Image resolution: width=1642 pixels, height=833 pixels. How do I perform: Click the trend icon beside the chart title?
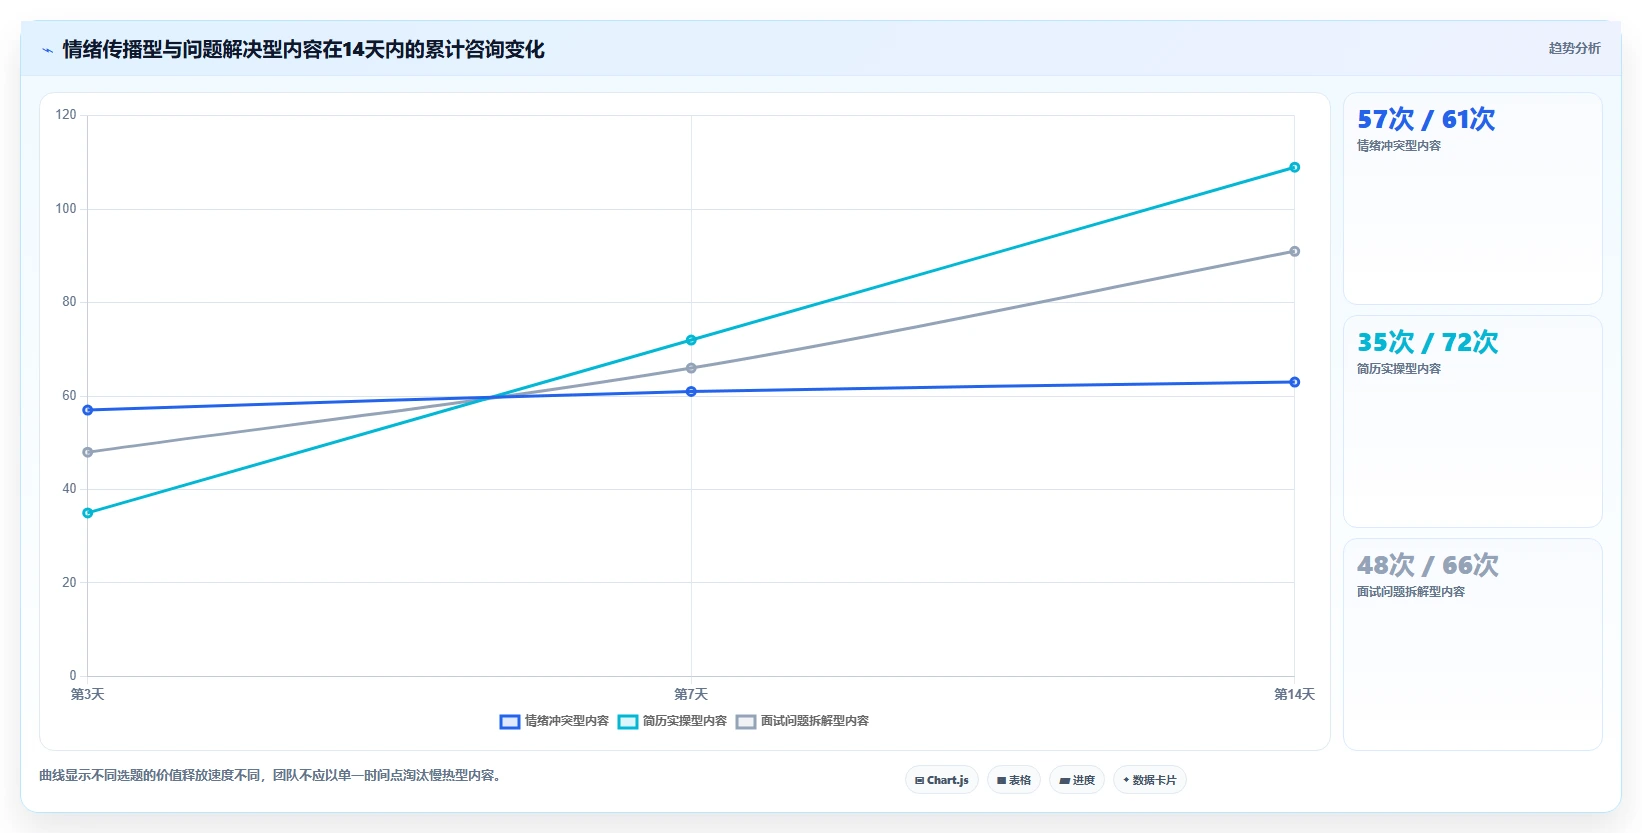(x=47, y=50)
